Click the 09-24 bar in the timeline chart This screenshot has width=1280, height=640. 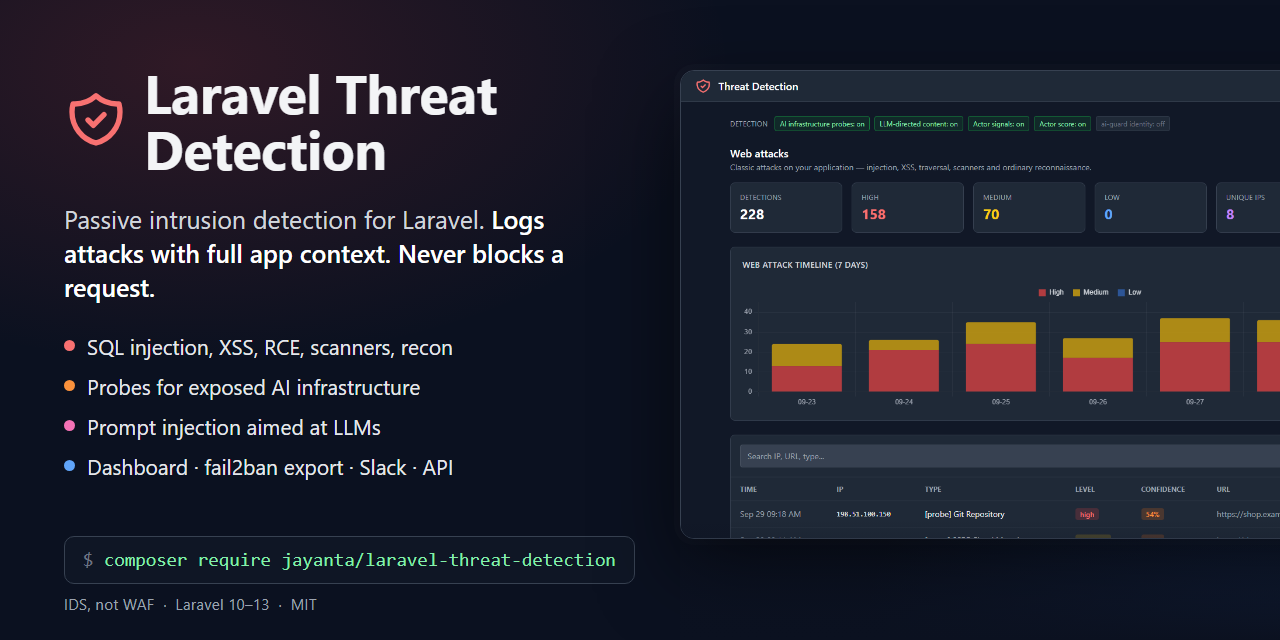(904, 365)
